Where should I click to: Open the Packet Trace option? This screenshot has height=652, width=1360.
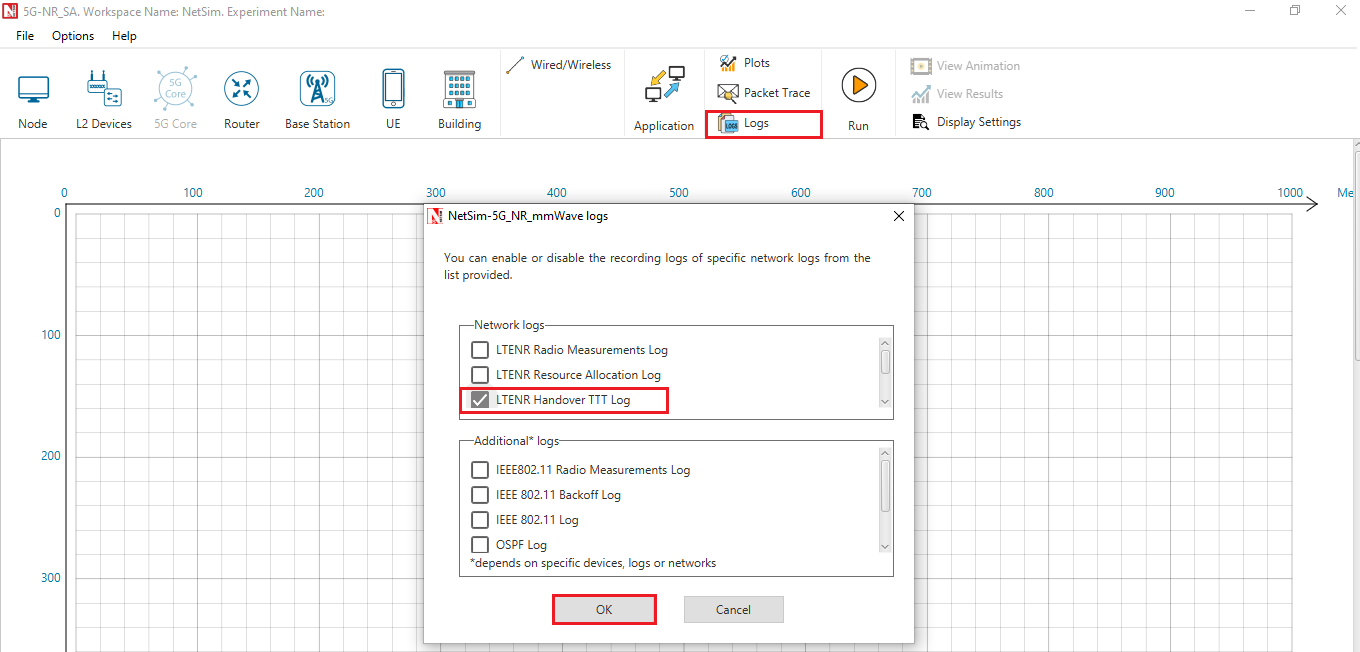click(x=764, y=93)
